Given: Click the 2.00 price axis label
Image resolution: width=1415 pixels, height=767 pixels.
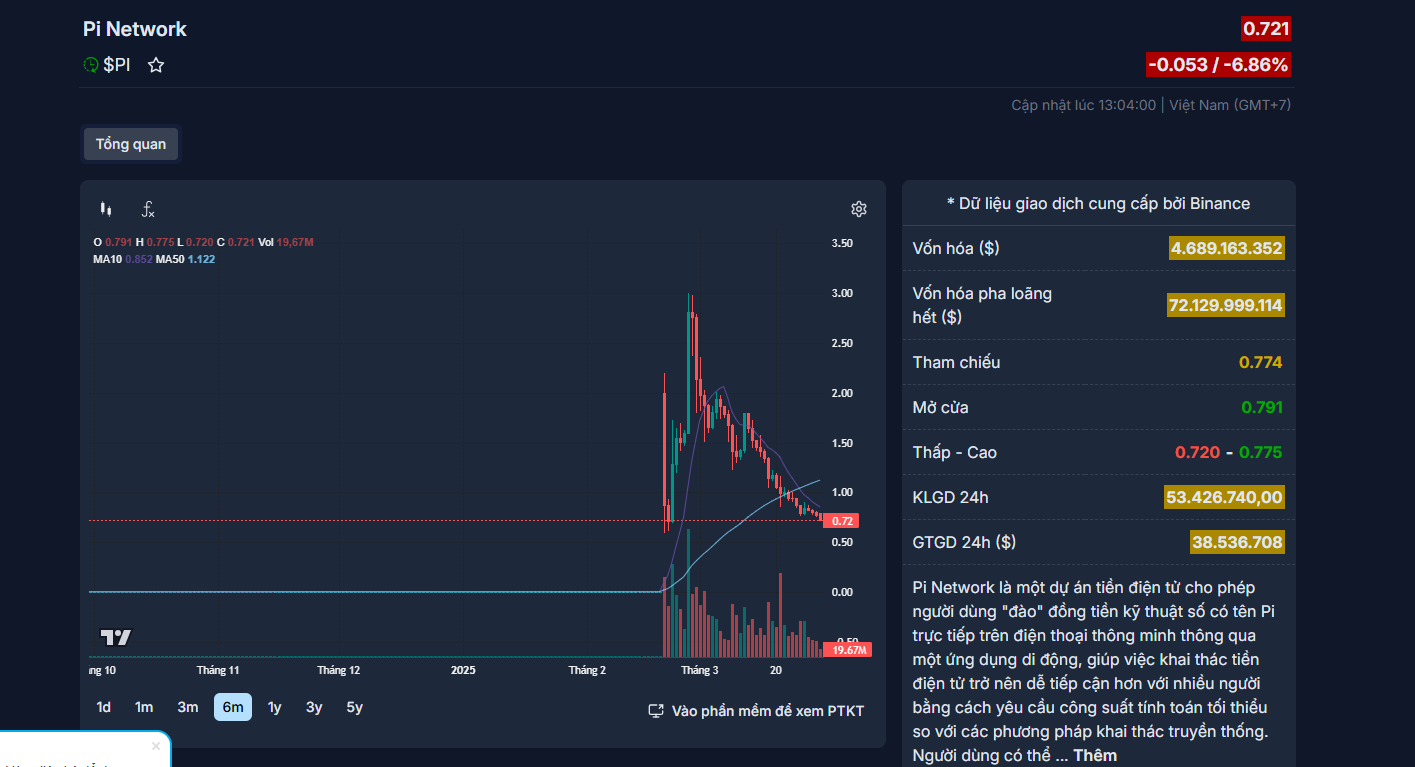Looking at the screenshot, I should pyautogui.click(x=842, y=393).
